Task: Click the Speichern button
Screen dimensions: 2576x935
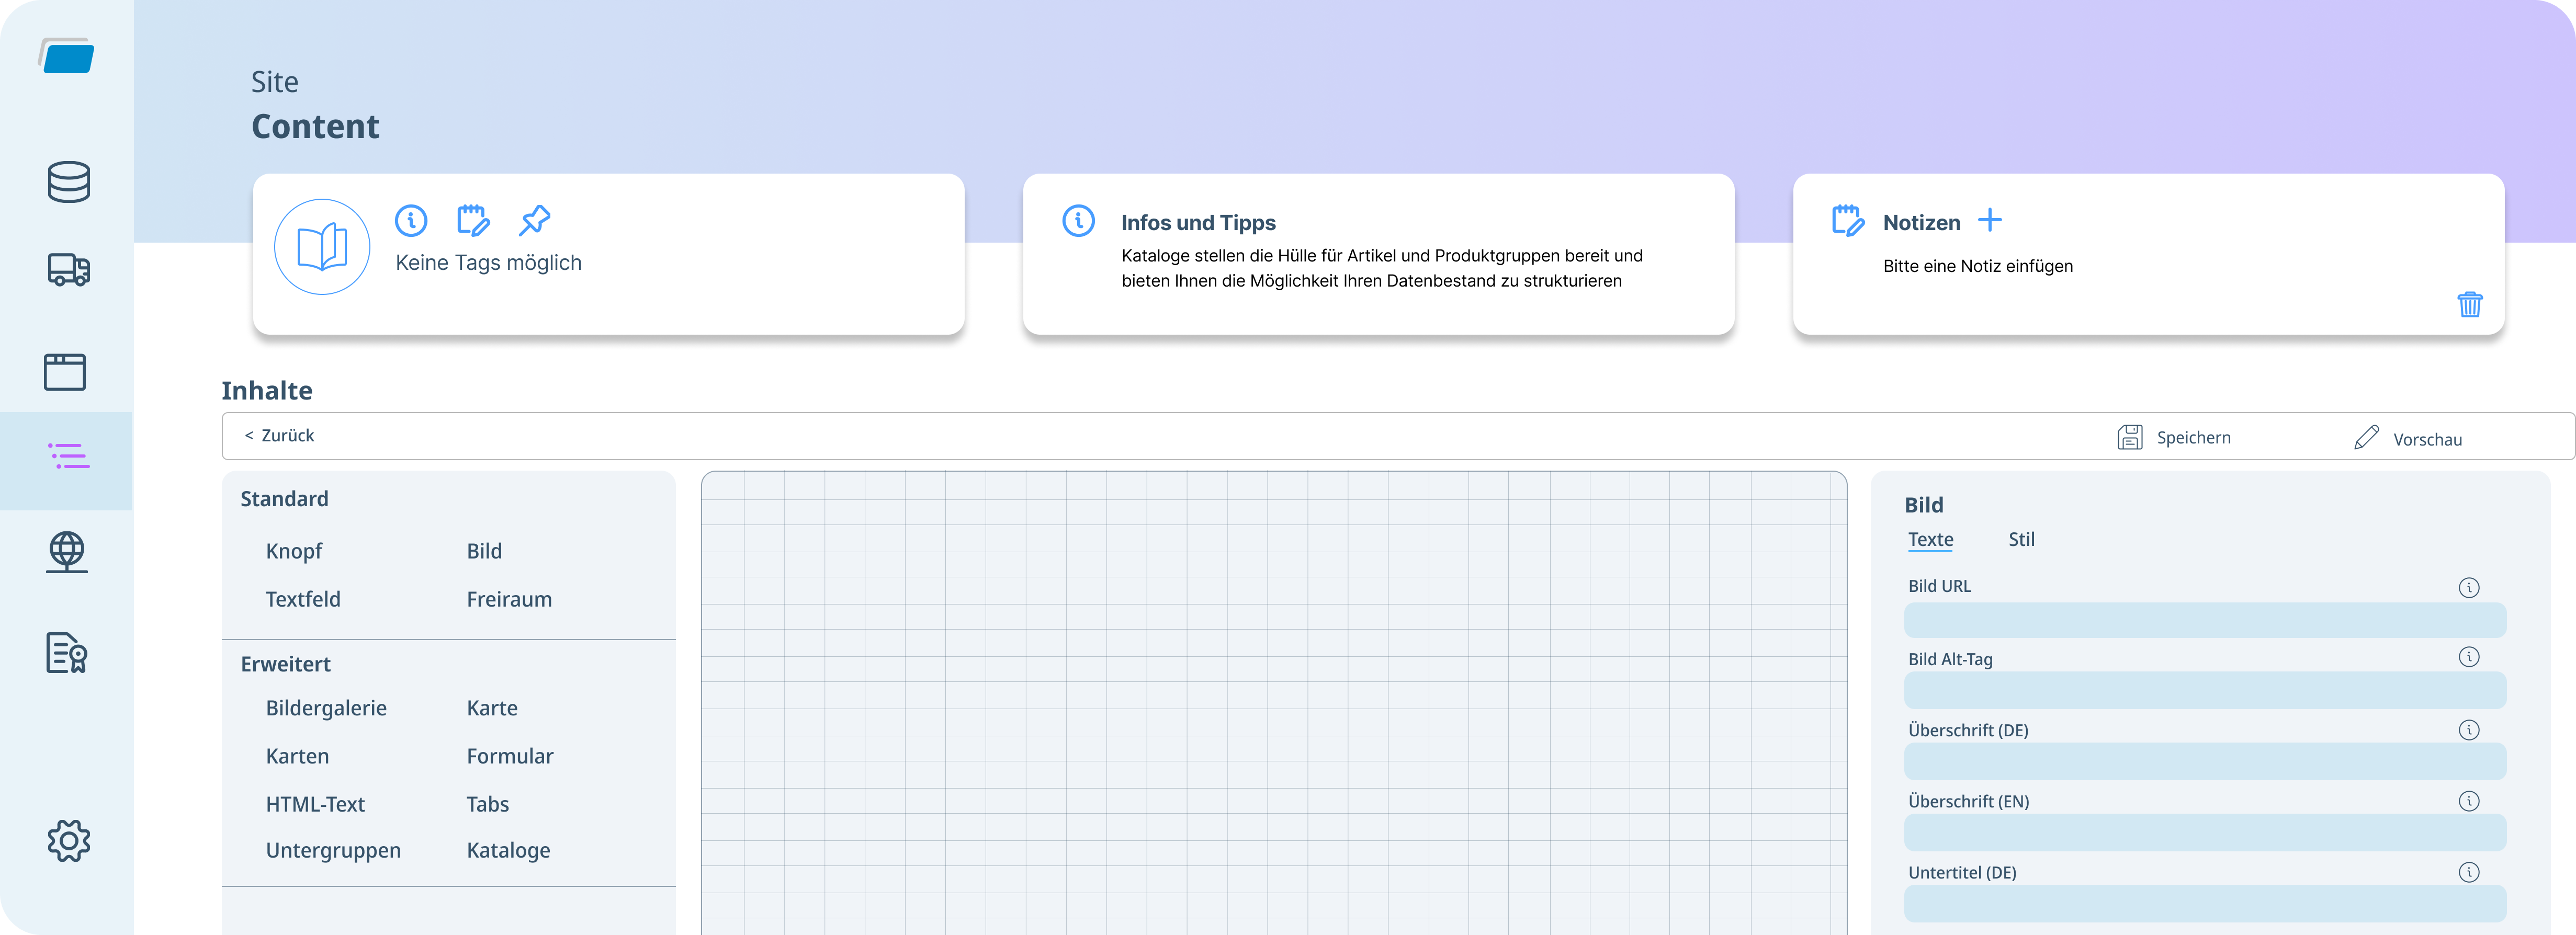Action: pos(2174,437)
